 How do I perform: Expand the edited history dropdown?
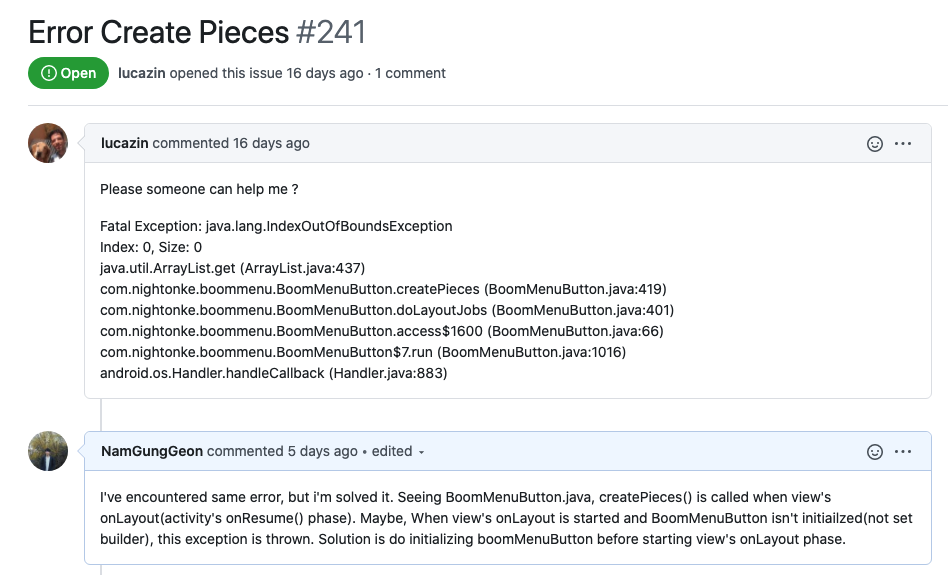[398, 452]
